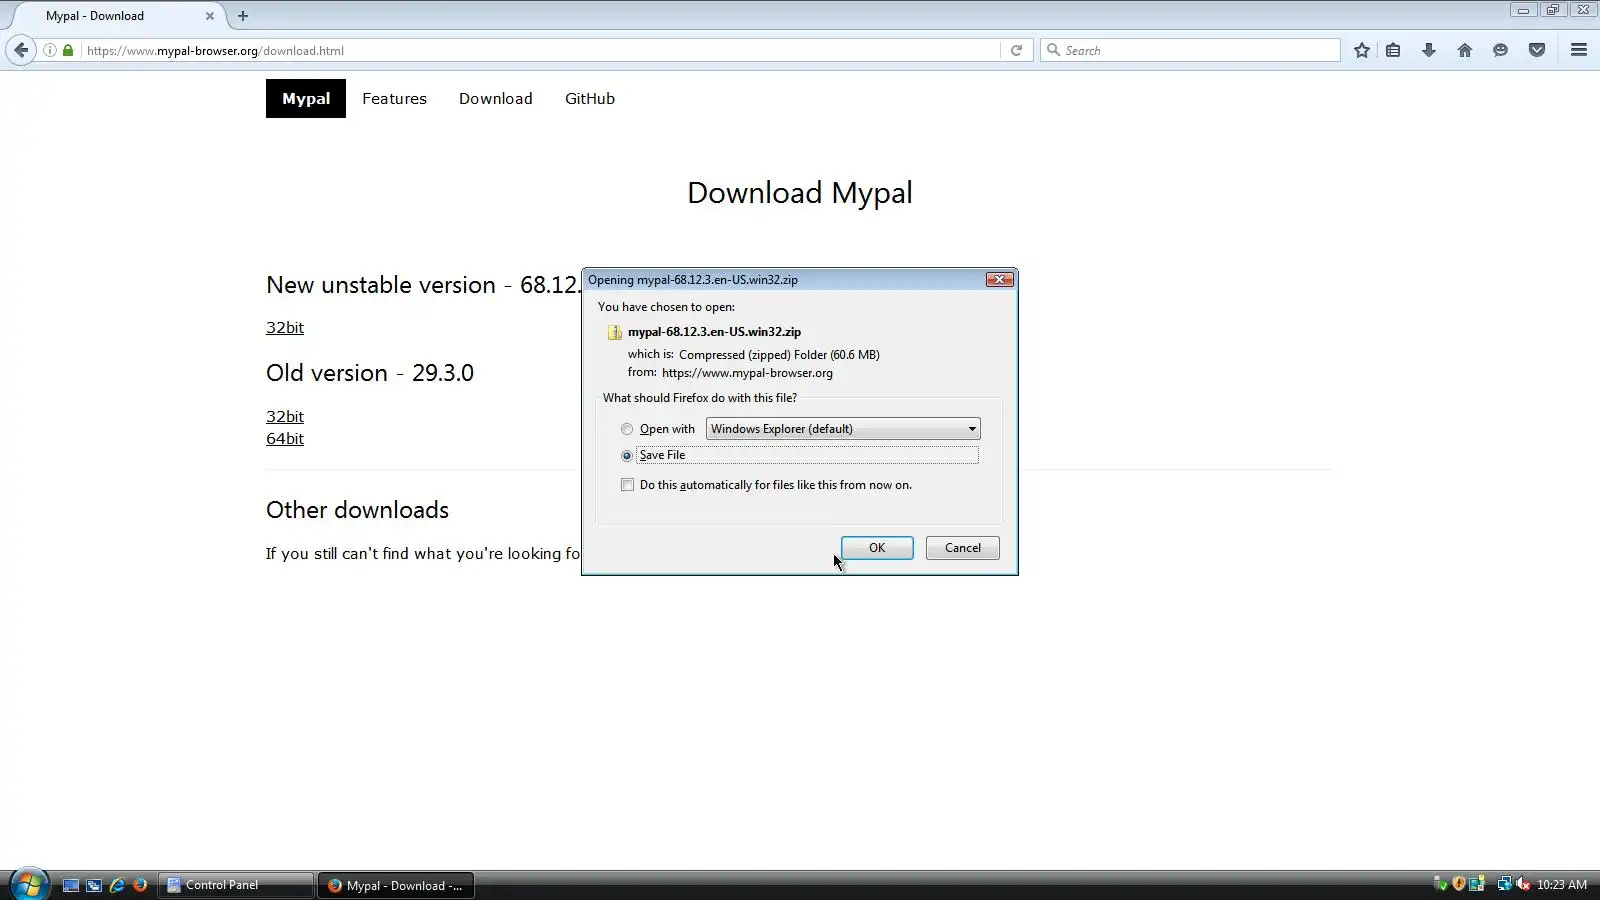The height and width of the screenshot is (900, 1600).
Task: Click the 'Download Mypal' page heading
Action: pyautogui.click(x=800, y=193)
